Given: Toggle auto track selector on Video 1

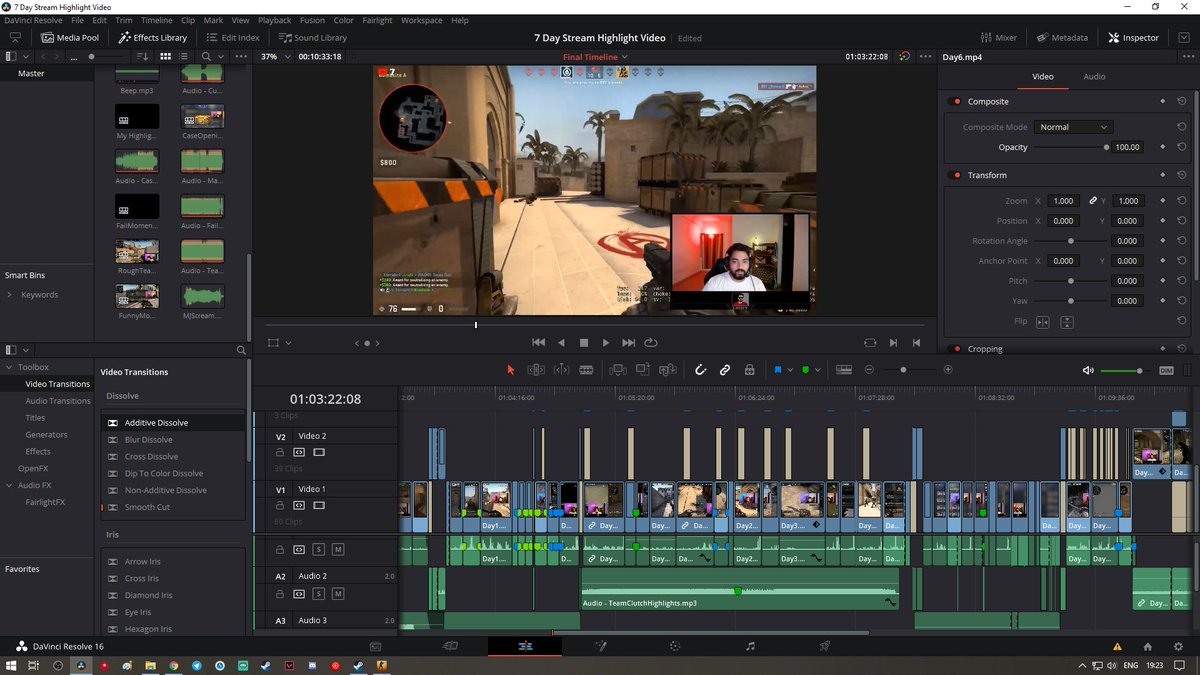Looking at the screenshot, I should [x=298, y=505].
